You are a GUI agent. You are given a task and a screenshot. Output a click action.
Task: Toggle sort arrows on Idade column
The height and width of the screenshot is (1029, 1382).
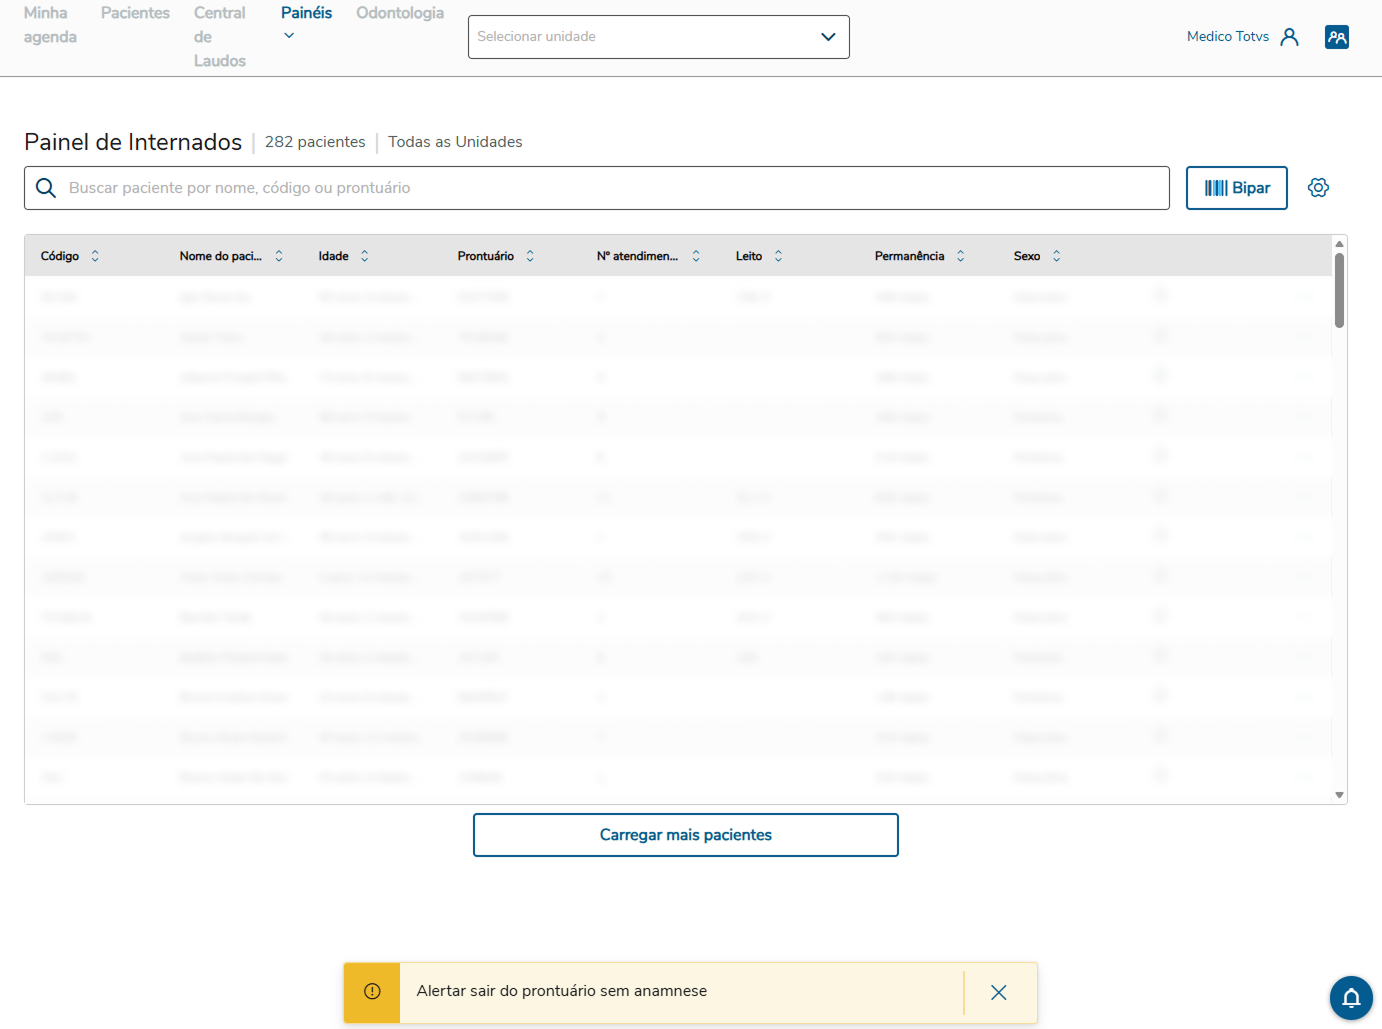click(x=365, y=256)
